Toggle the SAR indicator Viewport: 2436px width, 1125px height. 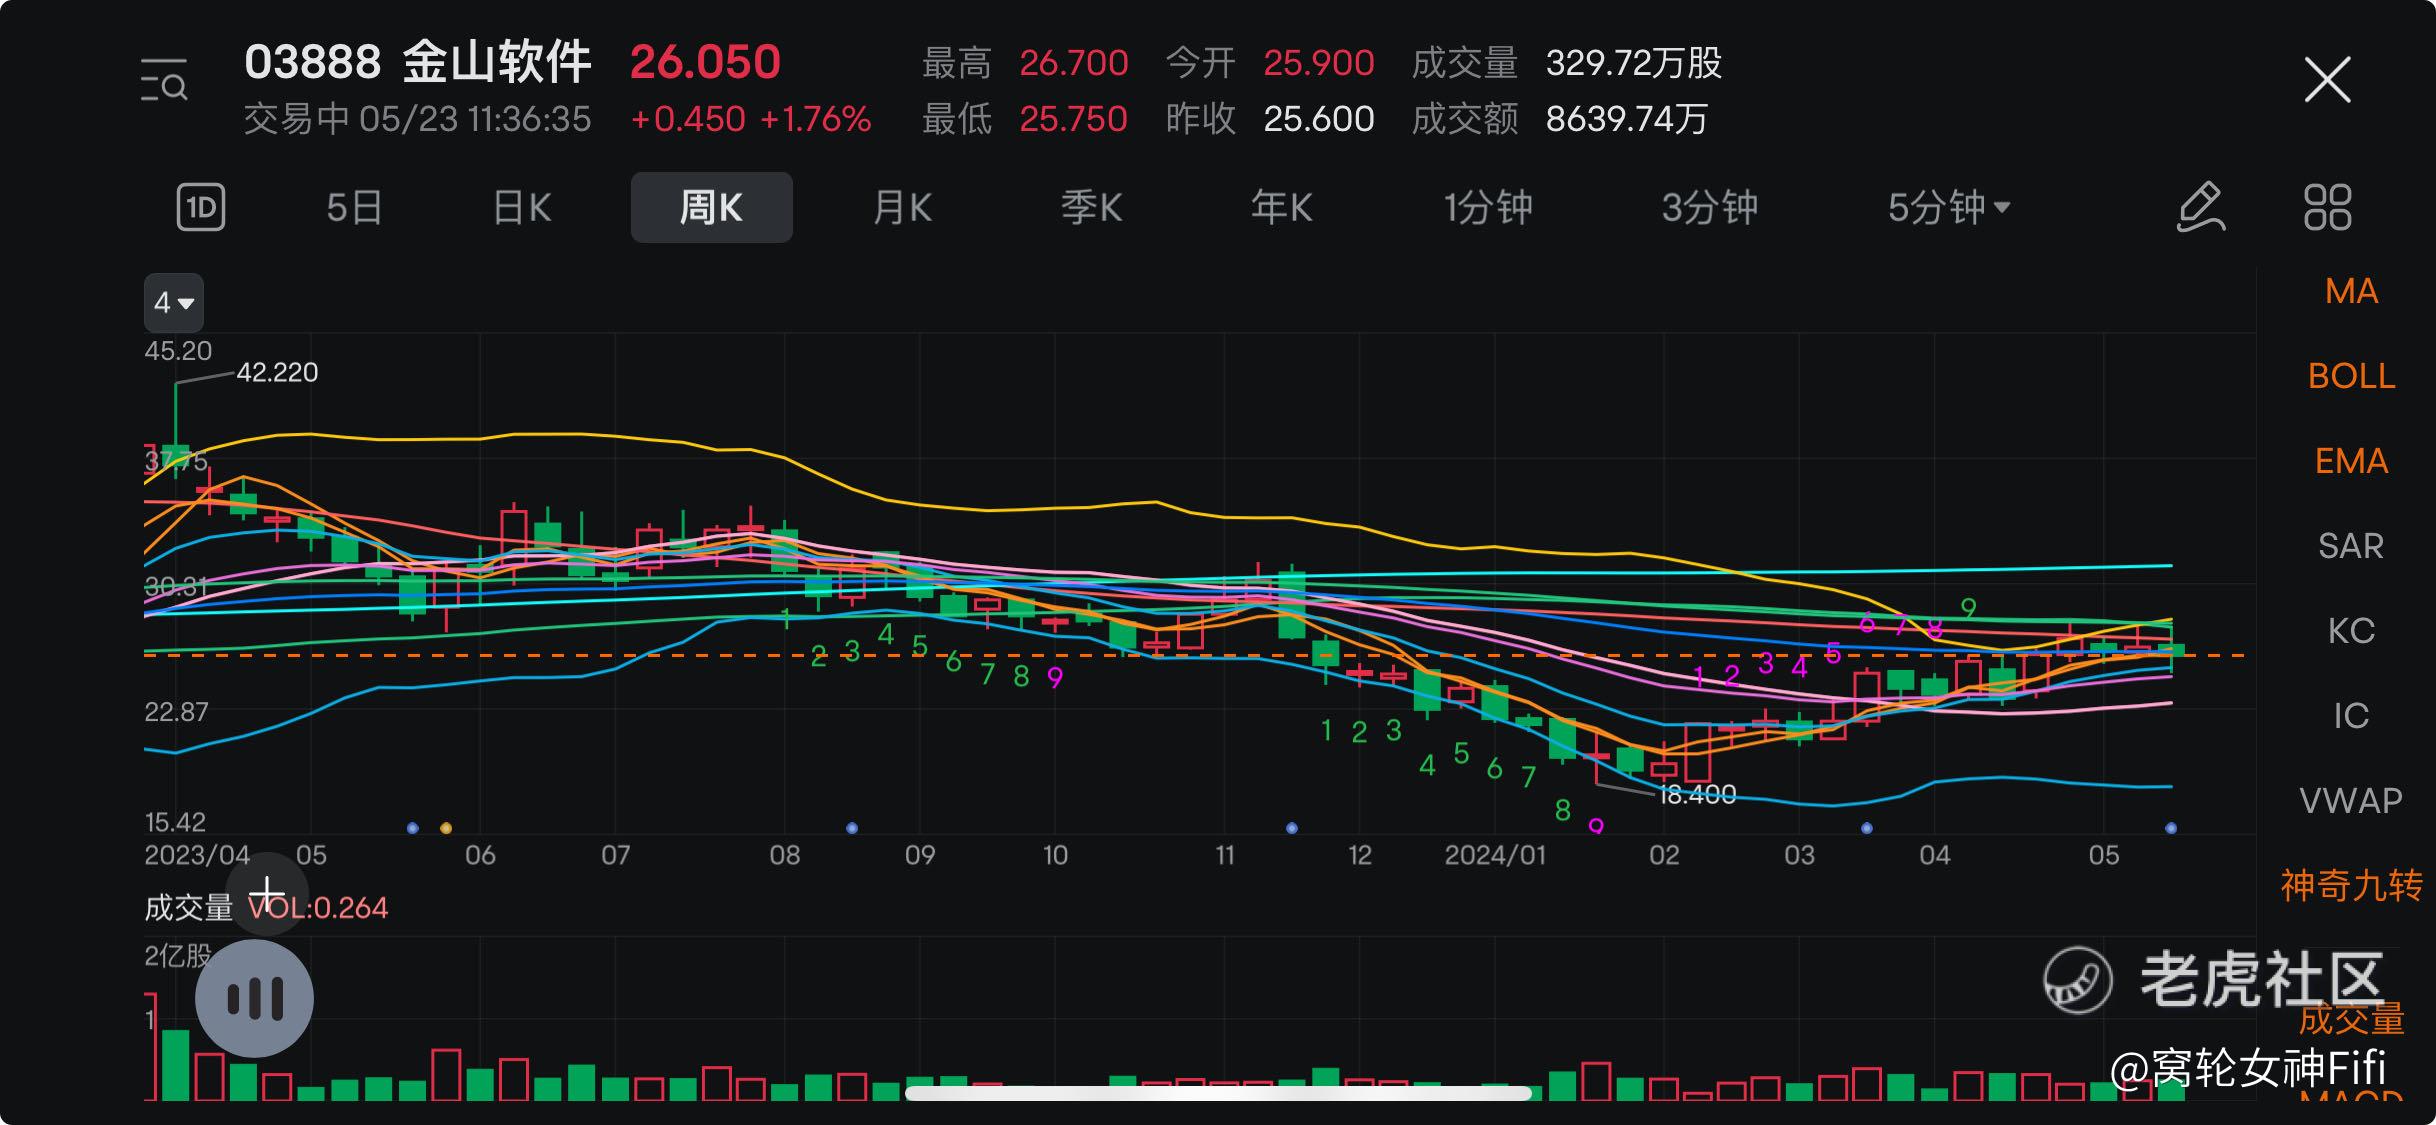click(x=2351, y=546)
